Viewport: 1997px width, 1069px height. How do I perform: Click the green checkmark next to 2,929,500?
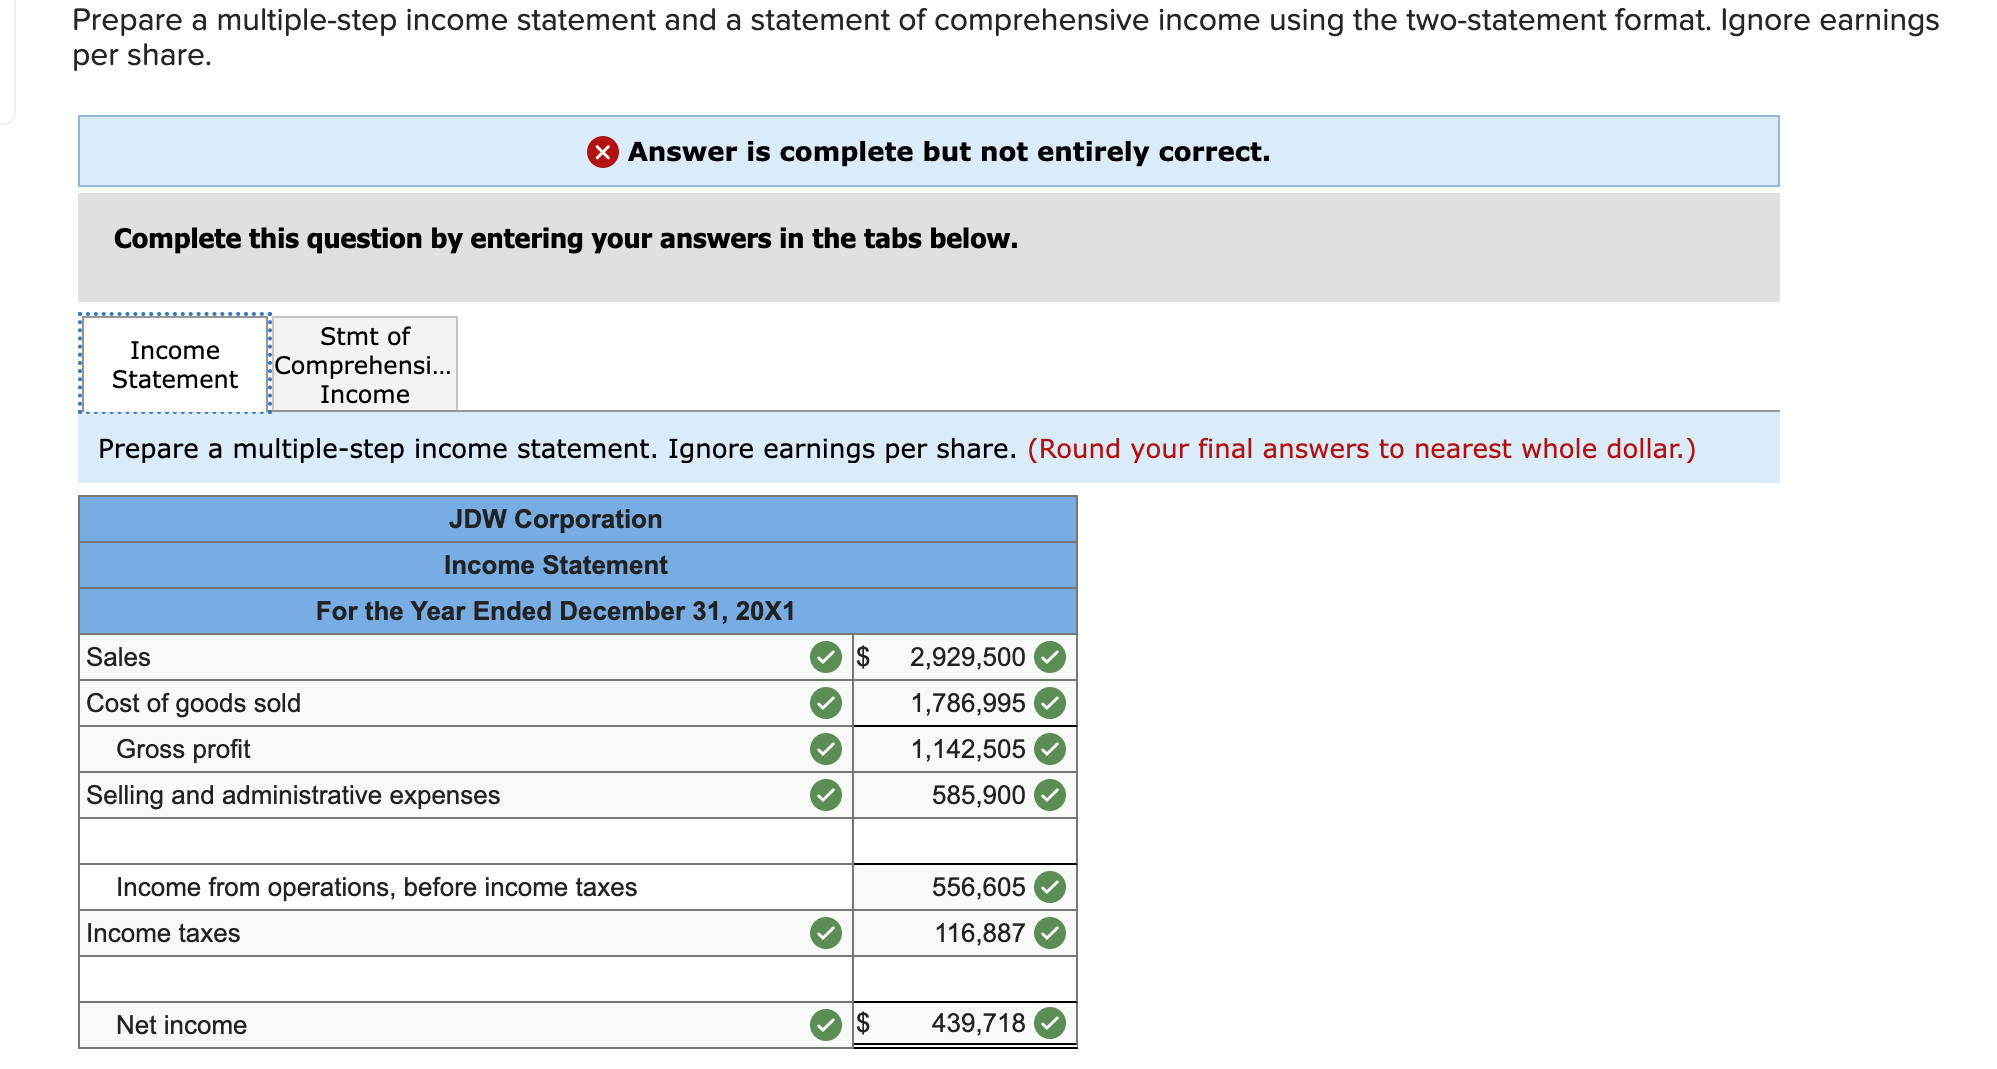click(x=1049, y=657)
